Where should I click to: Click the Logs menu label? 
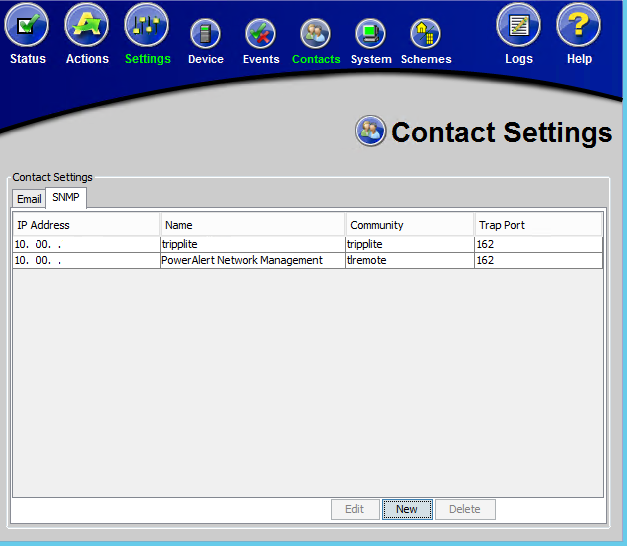pyautogui.click(x=519, y=59)
